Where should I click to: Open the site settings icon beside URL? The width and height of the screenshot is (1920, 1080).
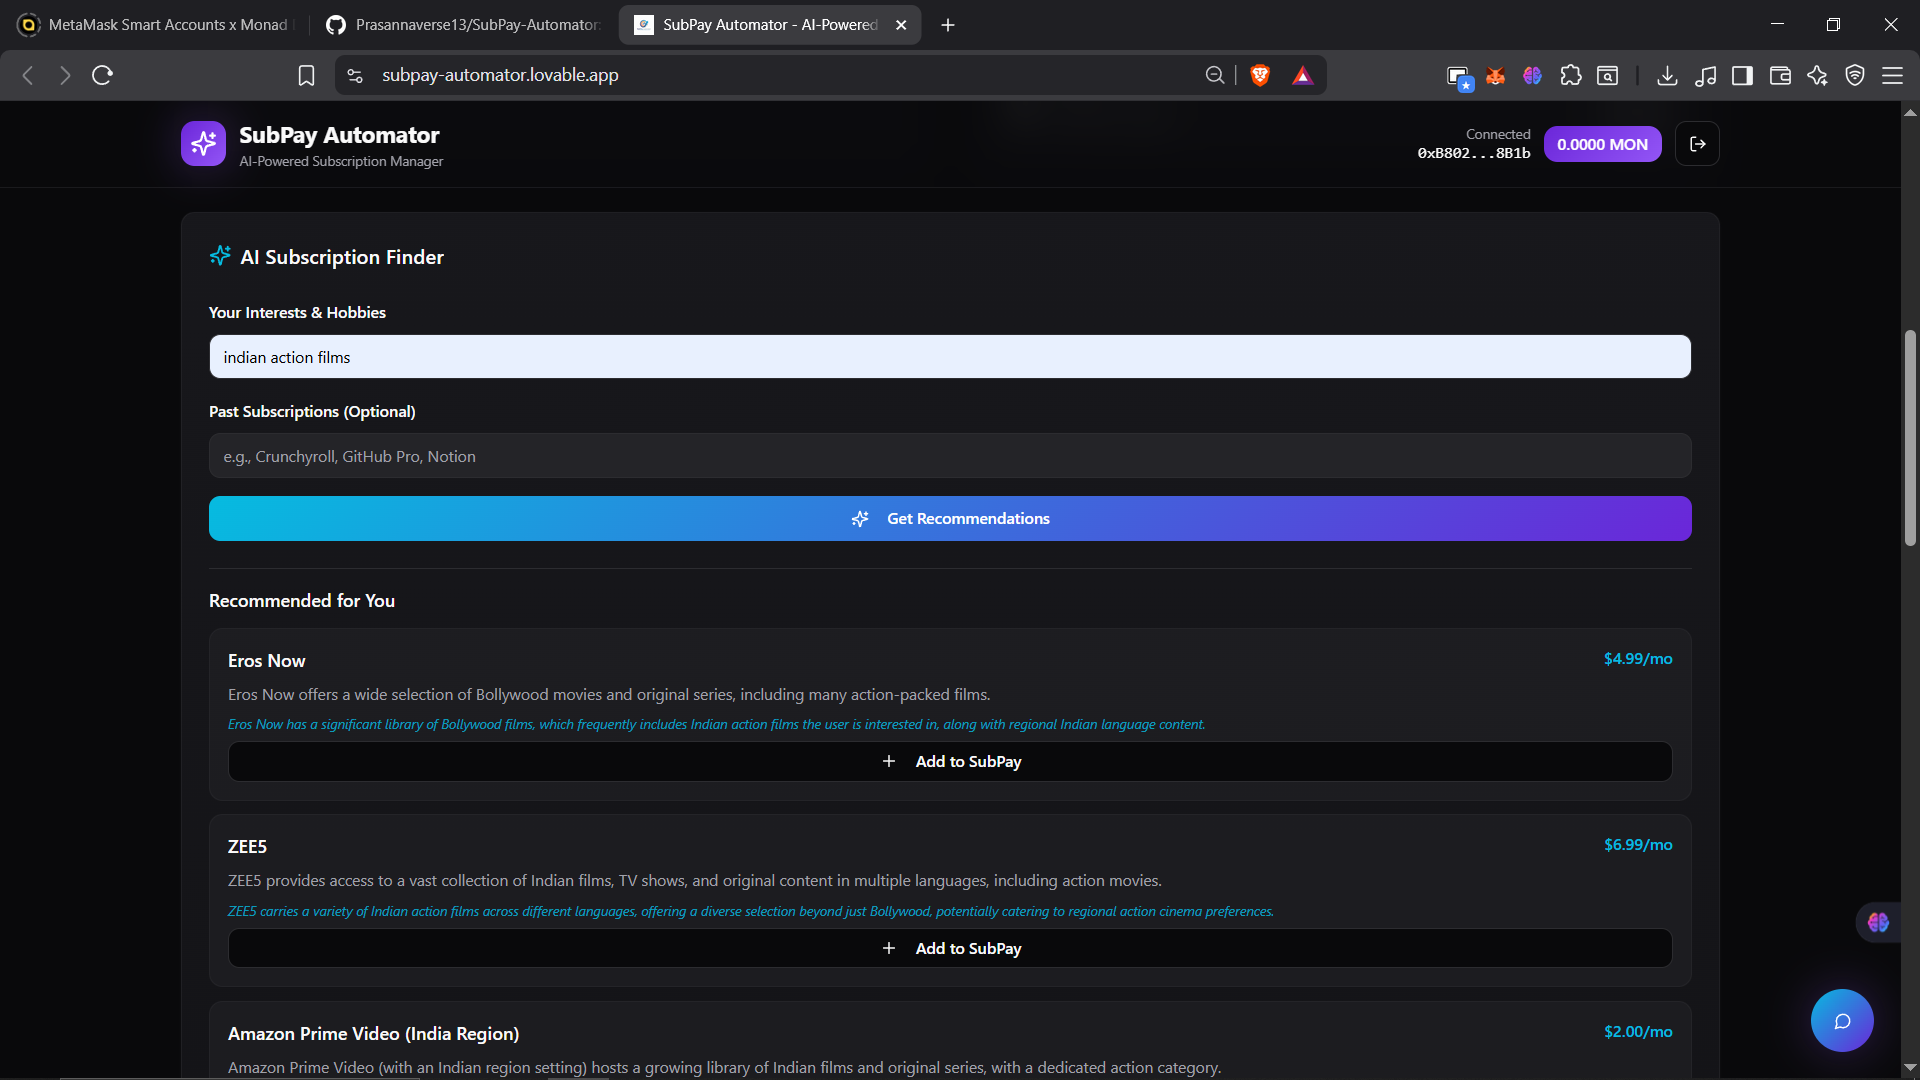pyautogui.click(x=355, y=75)
